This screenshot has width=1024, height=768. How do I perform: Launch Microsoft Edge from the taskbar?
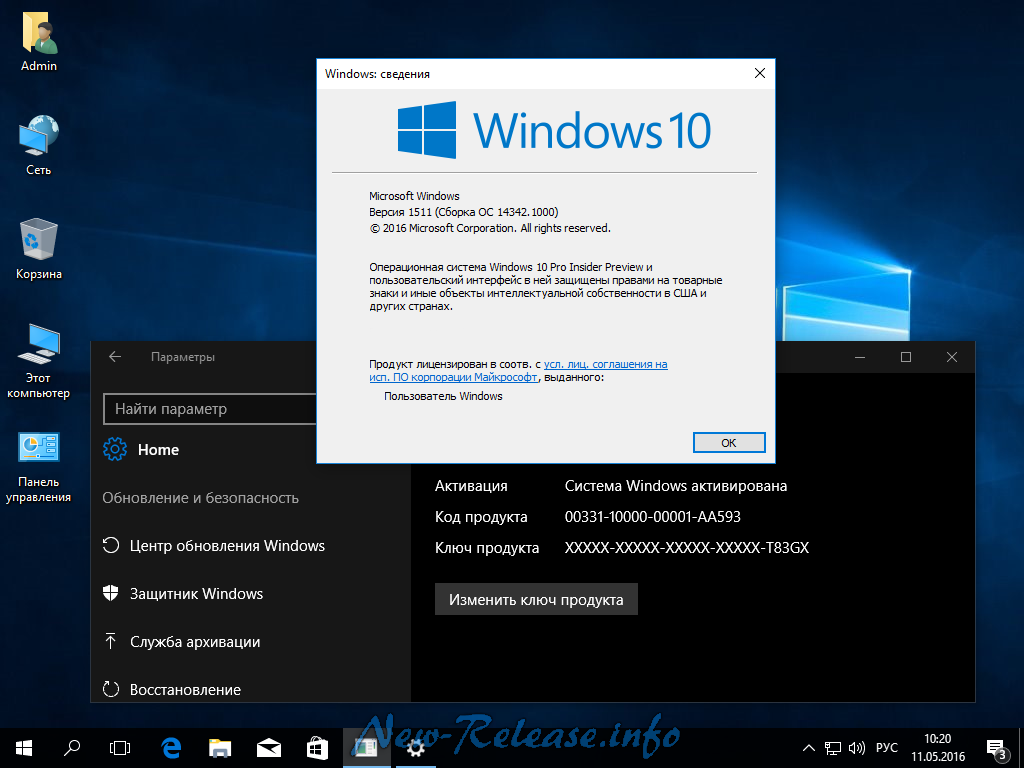(171, 748)
